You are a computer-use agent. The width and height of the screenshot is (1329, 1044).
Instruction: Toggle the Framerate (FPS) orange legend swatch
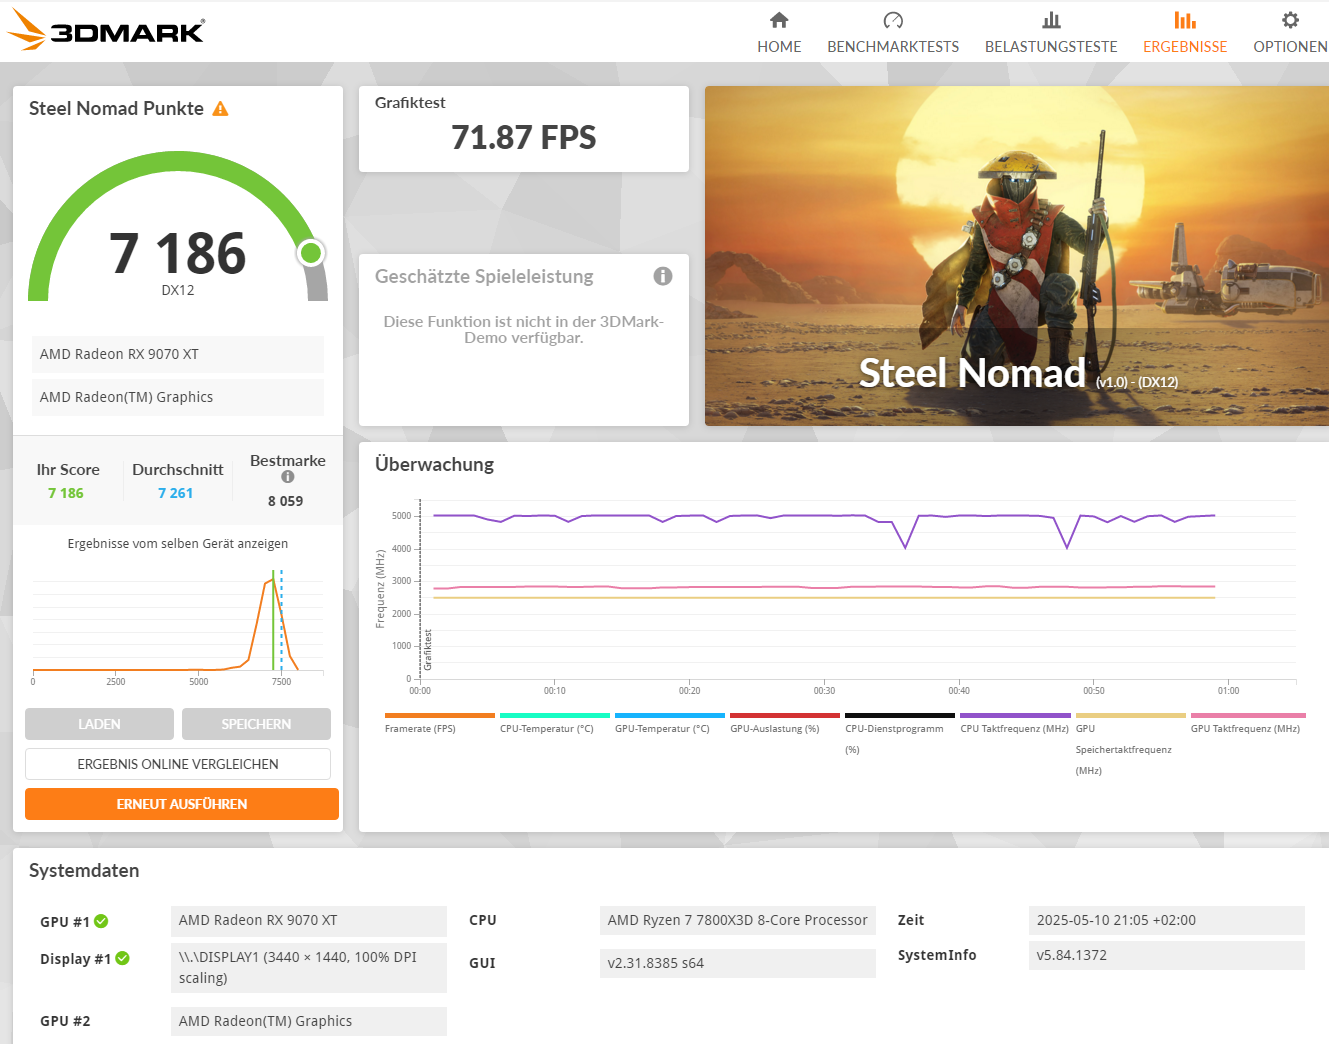tap(440, 715)
